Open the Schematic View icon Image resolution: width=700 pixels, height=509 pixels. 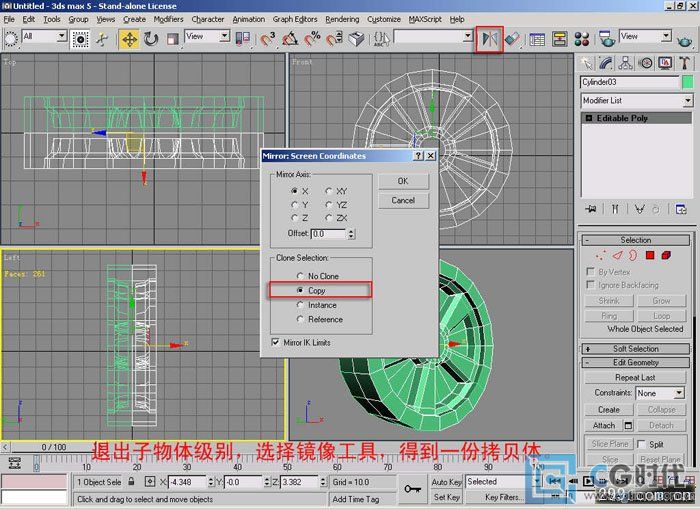click(559, 39)
